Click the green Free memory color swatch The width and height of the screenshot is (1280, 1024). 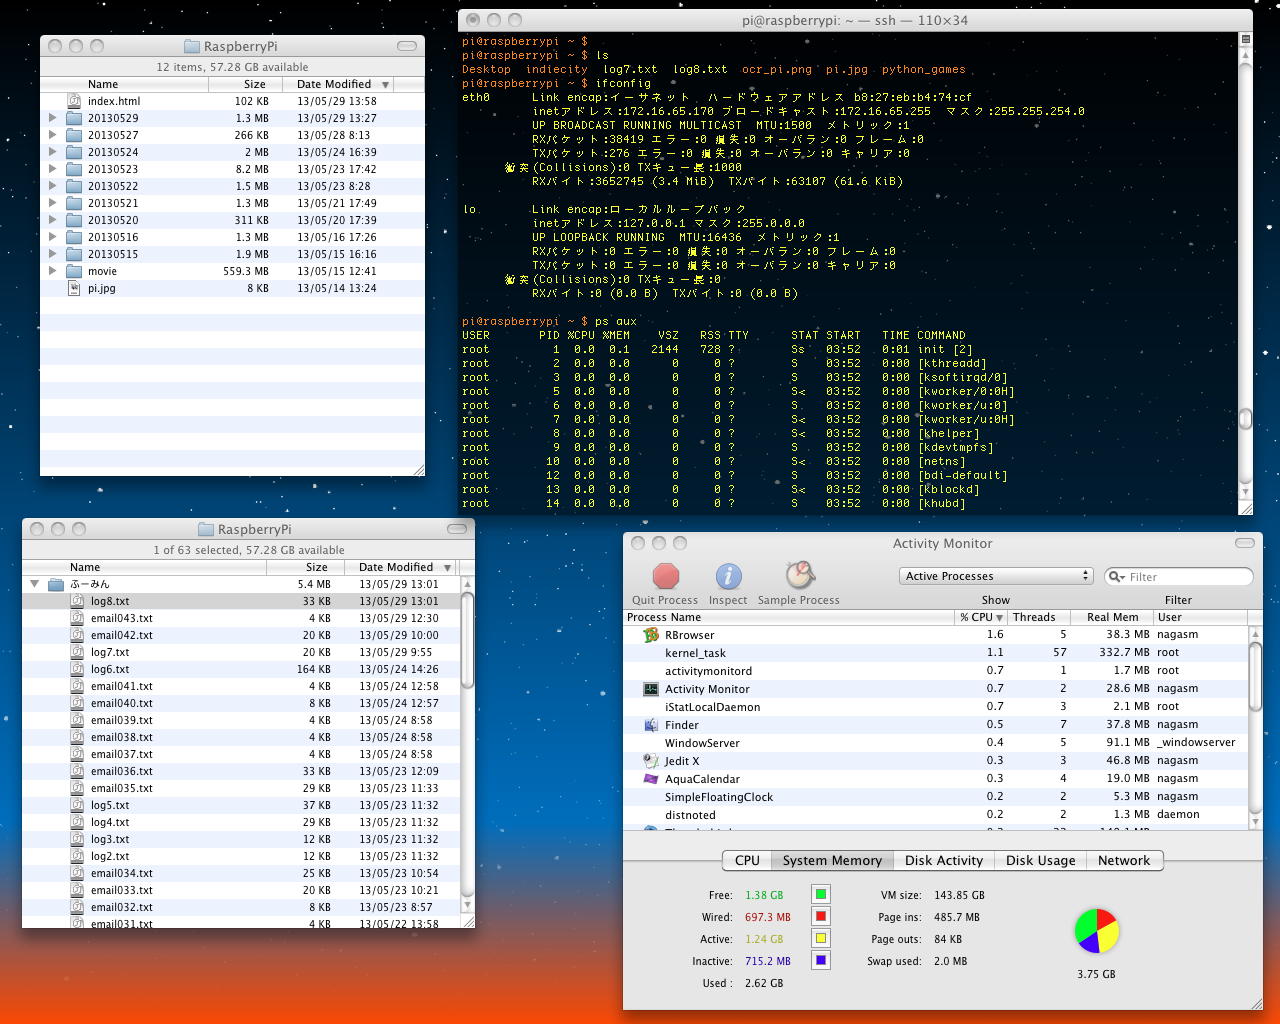(820, 895)
